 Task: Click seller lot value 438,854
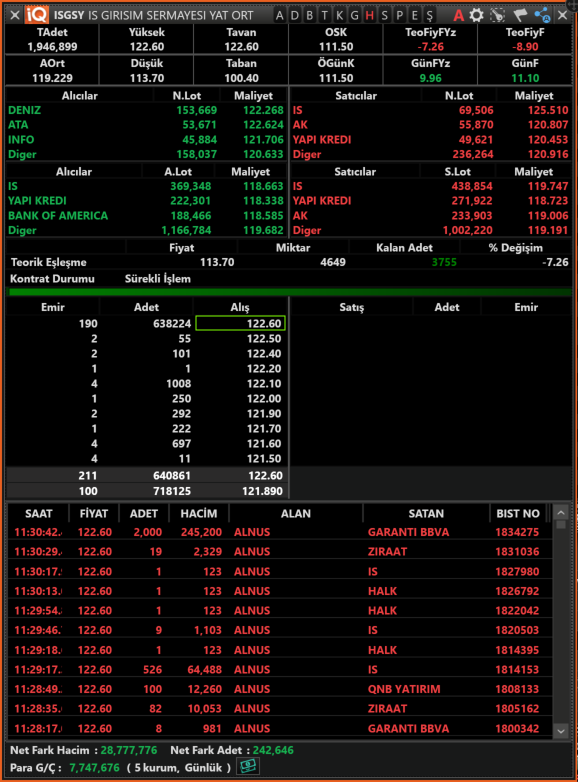coord(471,186)
